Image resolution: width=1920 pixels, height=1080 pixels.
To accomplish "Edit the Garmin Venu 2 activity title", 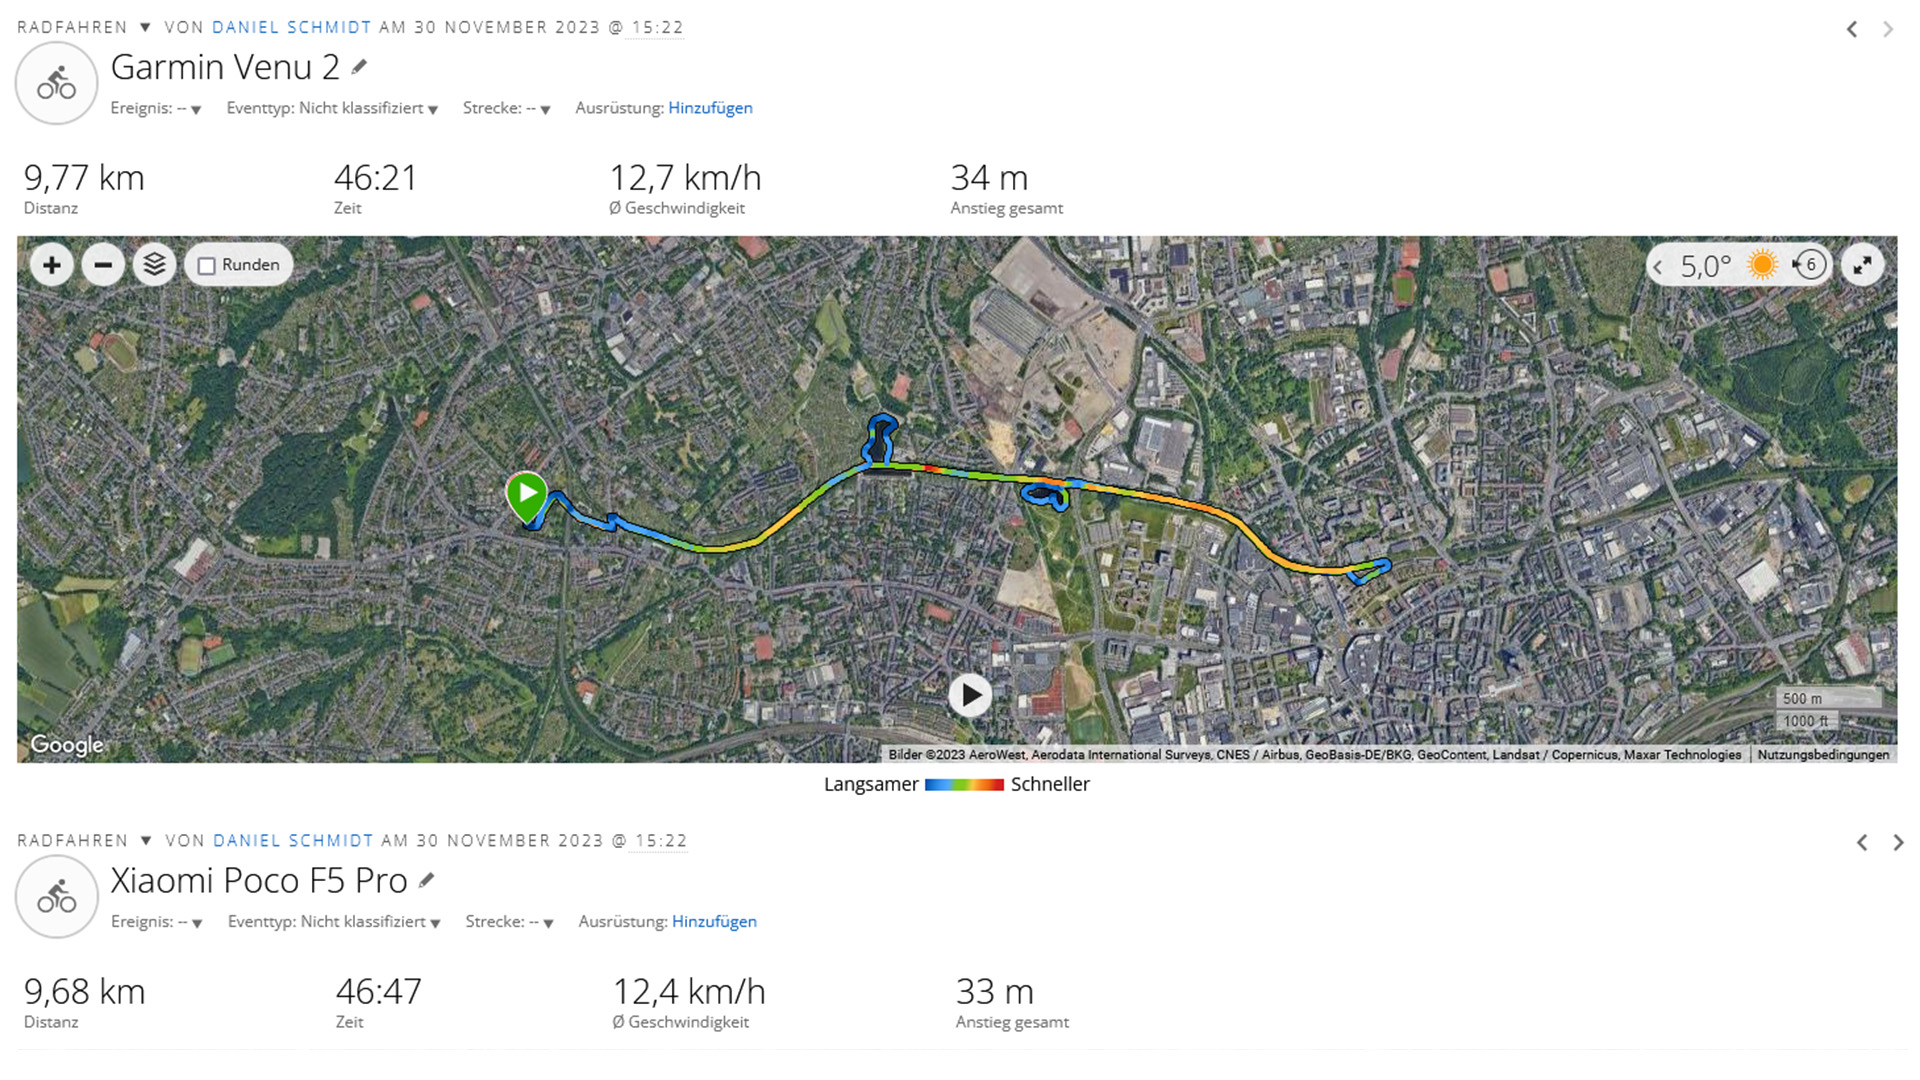I will point(360,67).
